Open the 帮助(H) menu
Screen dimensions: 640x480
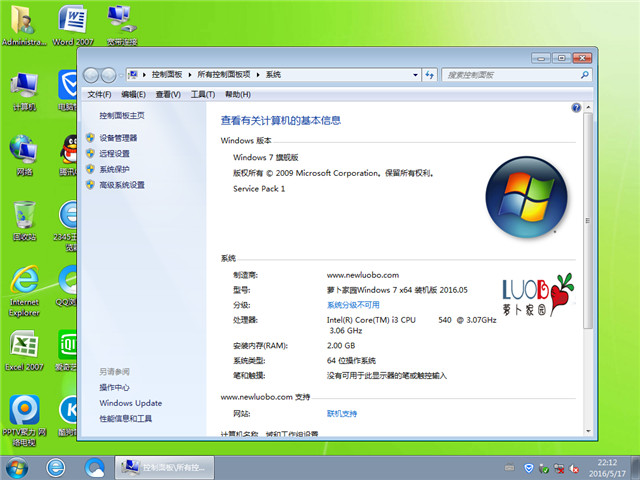238,94
